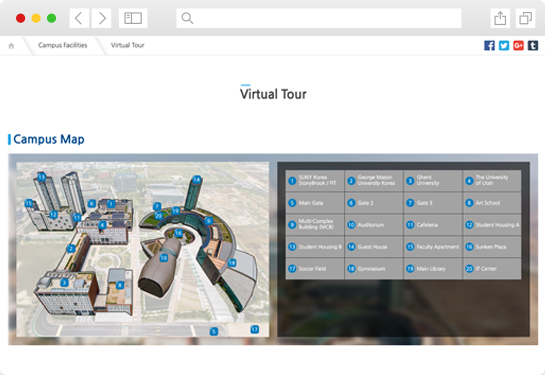Select Main Library legend button

[x=433, y=268]
